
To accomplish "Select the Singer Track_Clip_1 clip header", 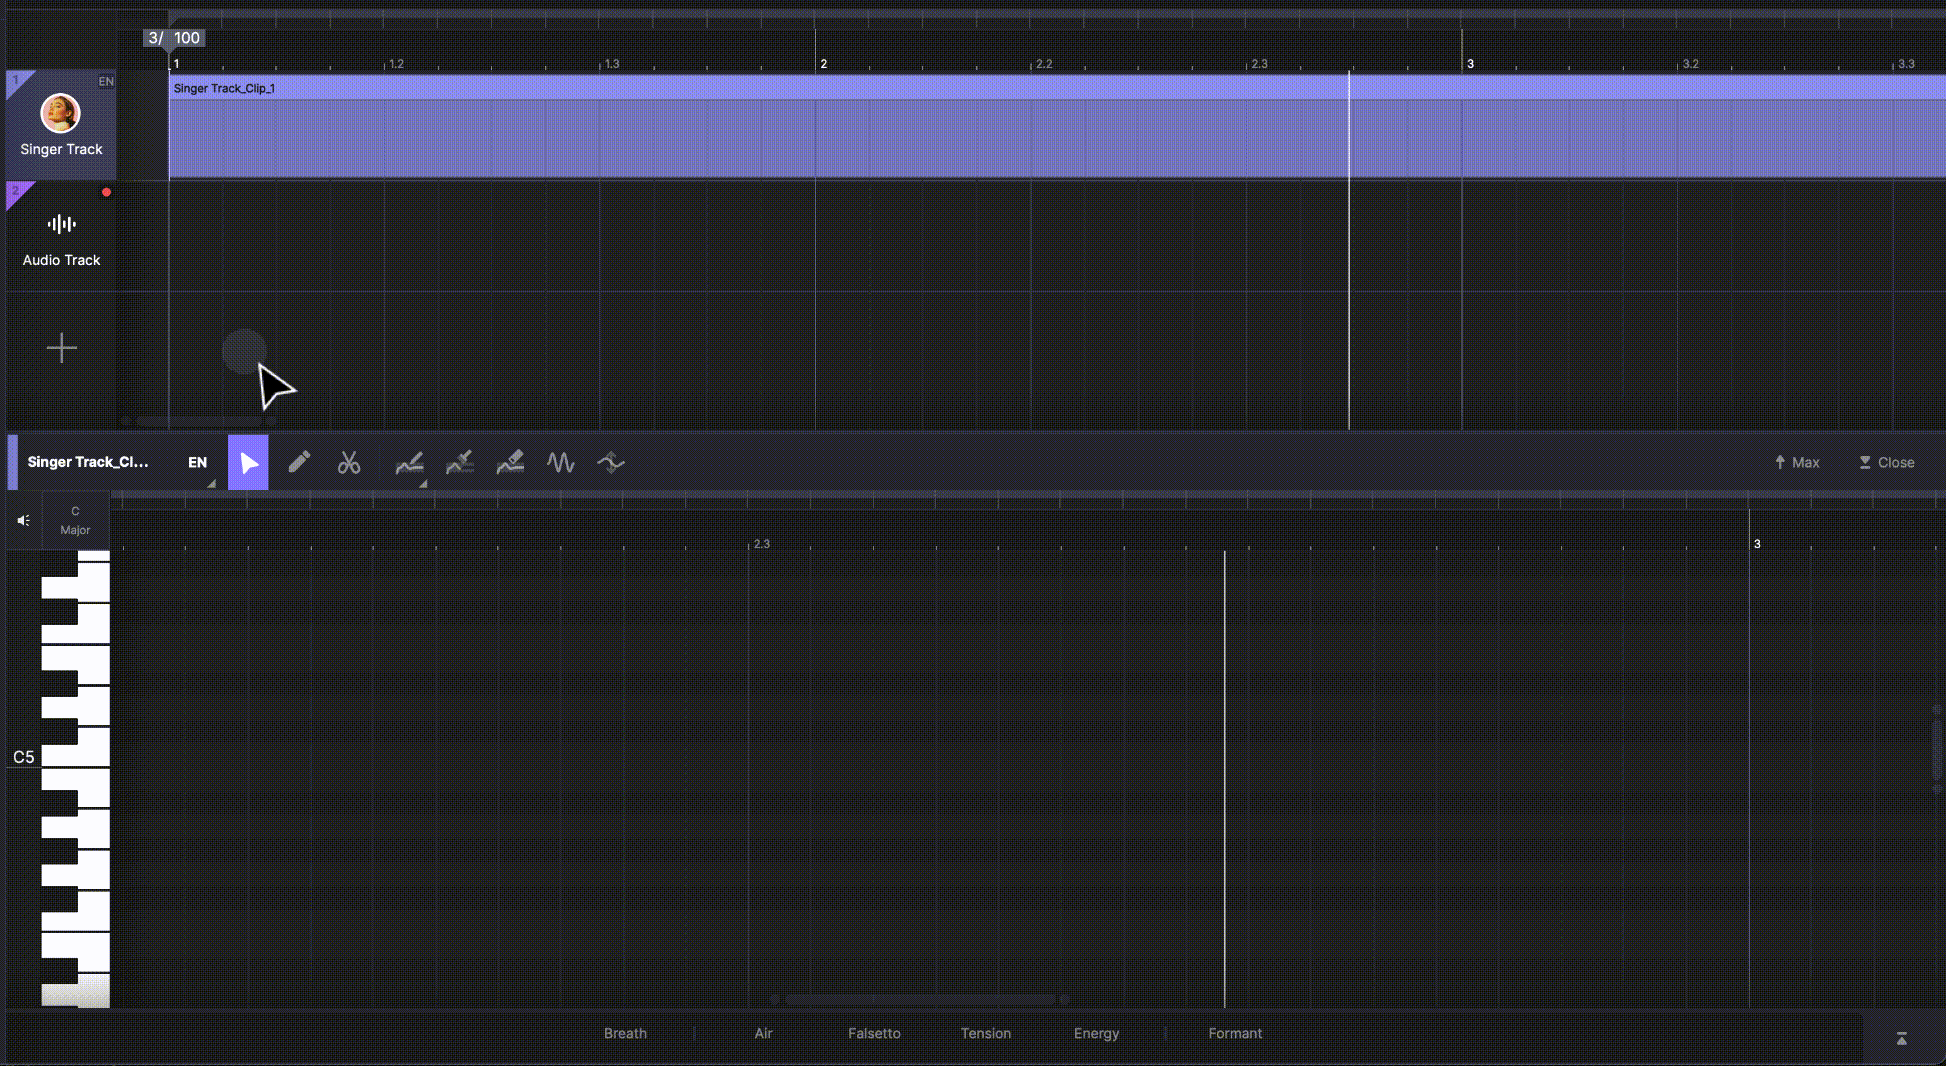I will (1057, 88).
